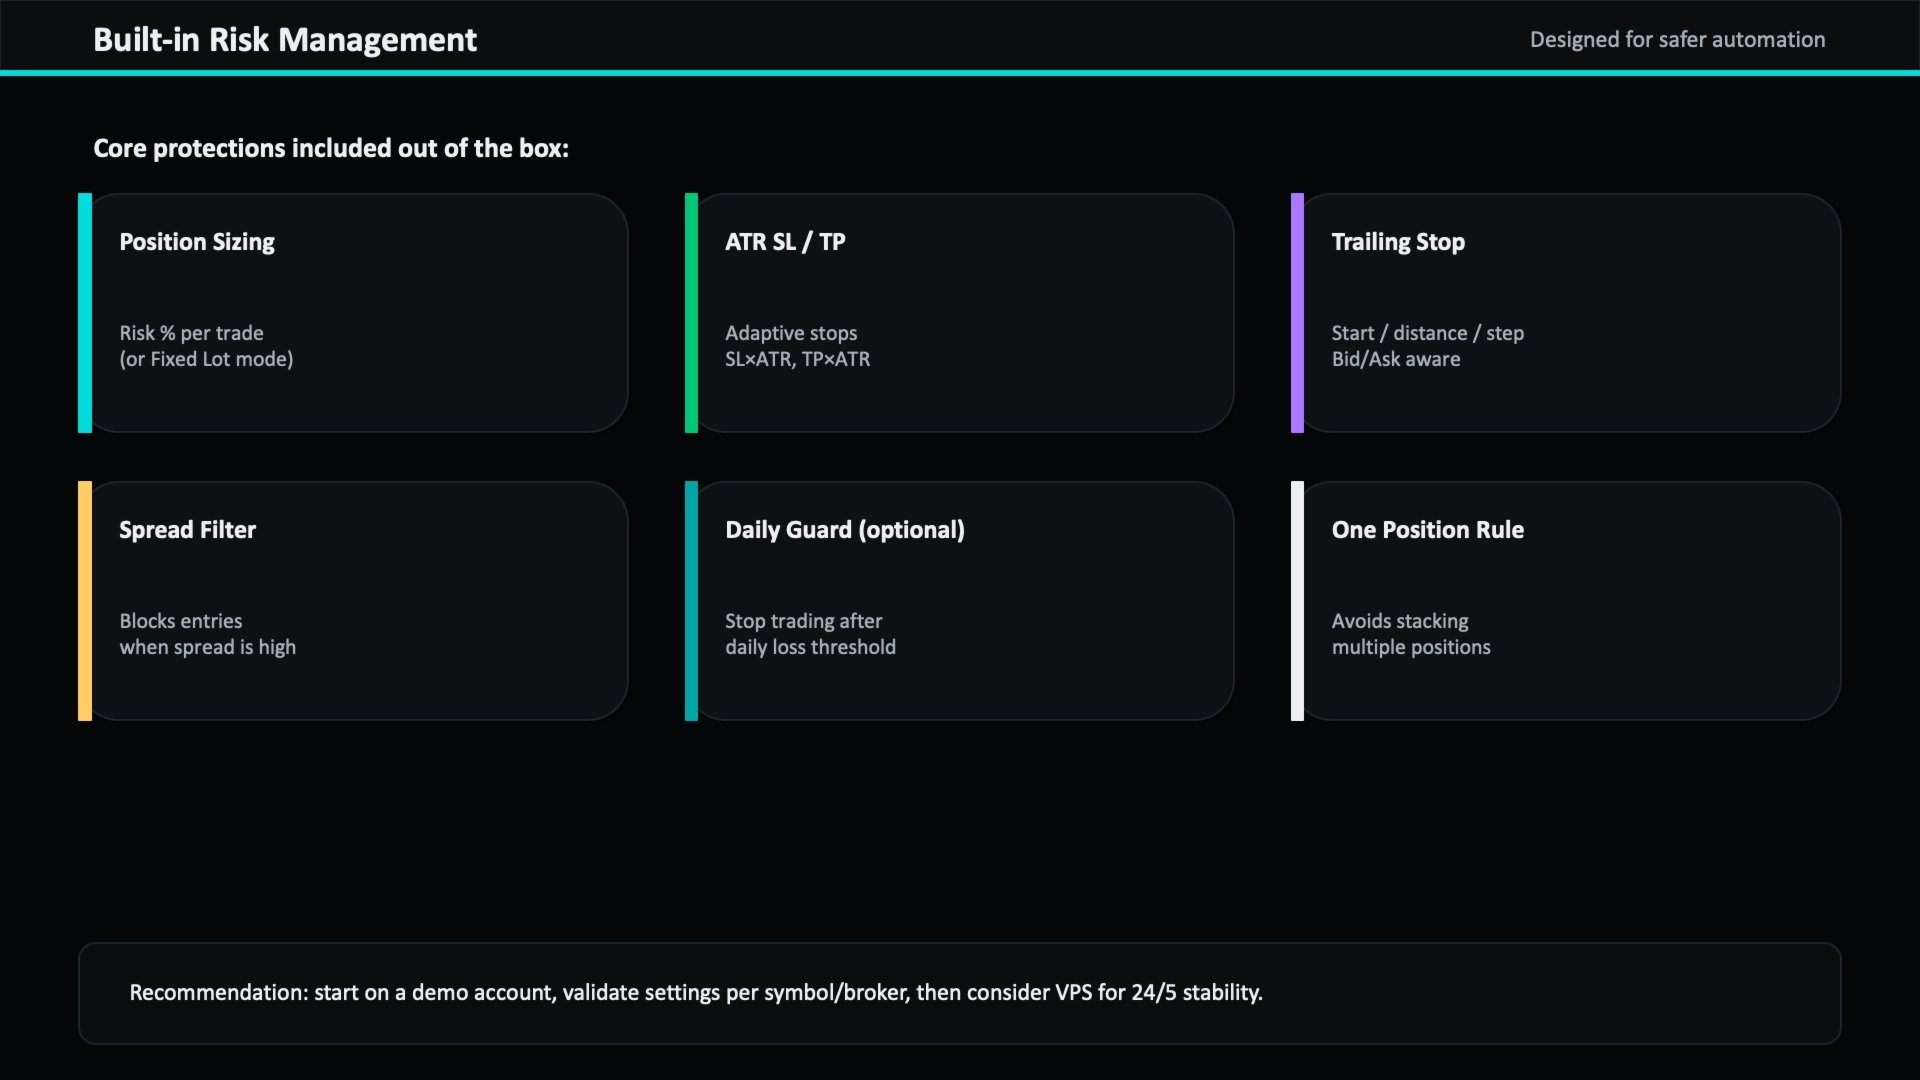Click the 'SL×ATR, TP×ATR' text line
Viewport: 1920px width, 1080px height.
(x=797, y=359)
